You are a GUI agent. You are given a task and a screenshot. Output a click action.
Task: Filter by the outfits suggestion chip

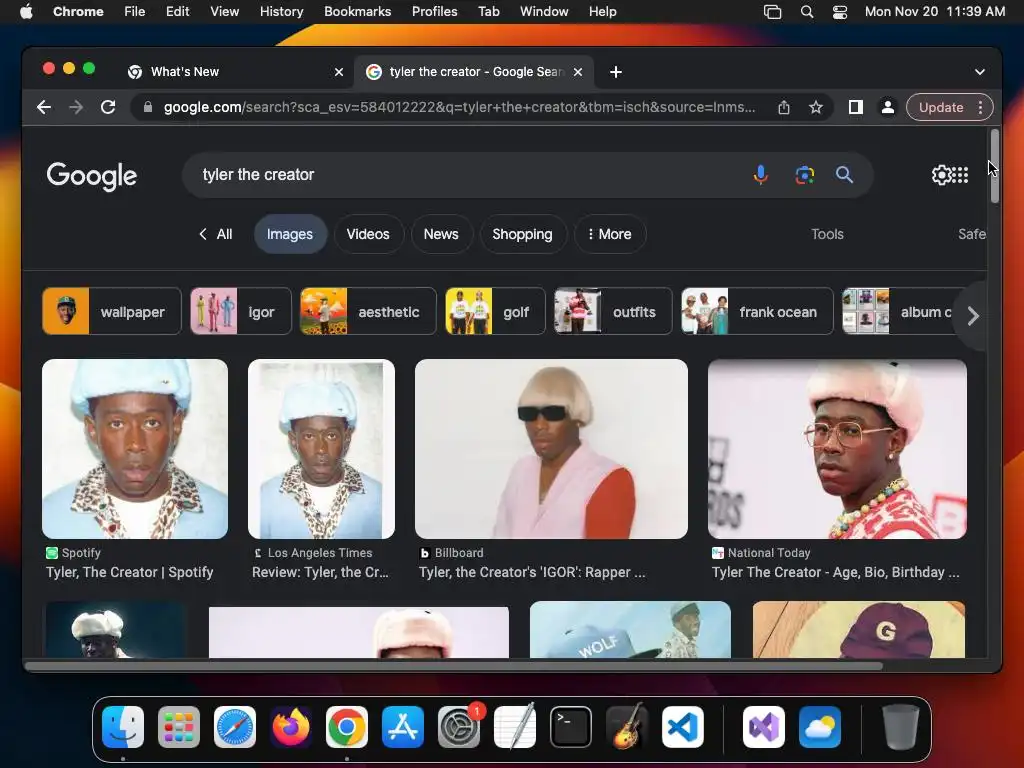pos(613,312)
